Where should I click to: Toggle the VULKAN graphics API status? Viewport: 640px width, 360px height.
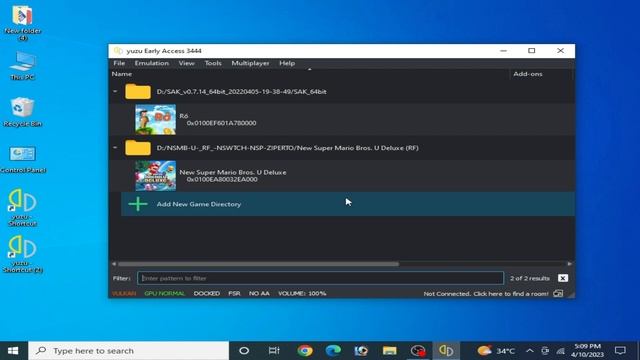click(x=124, y=293)
